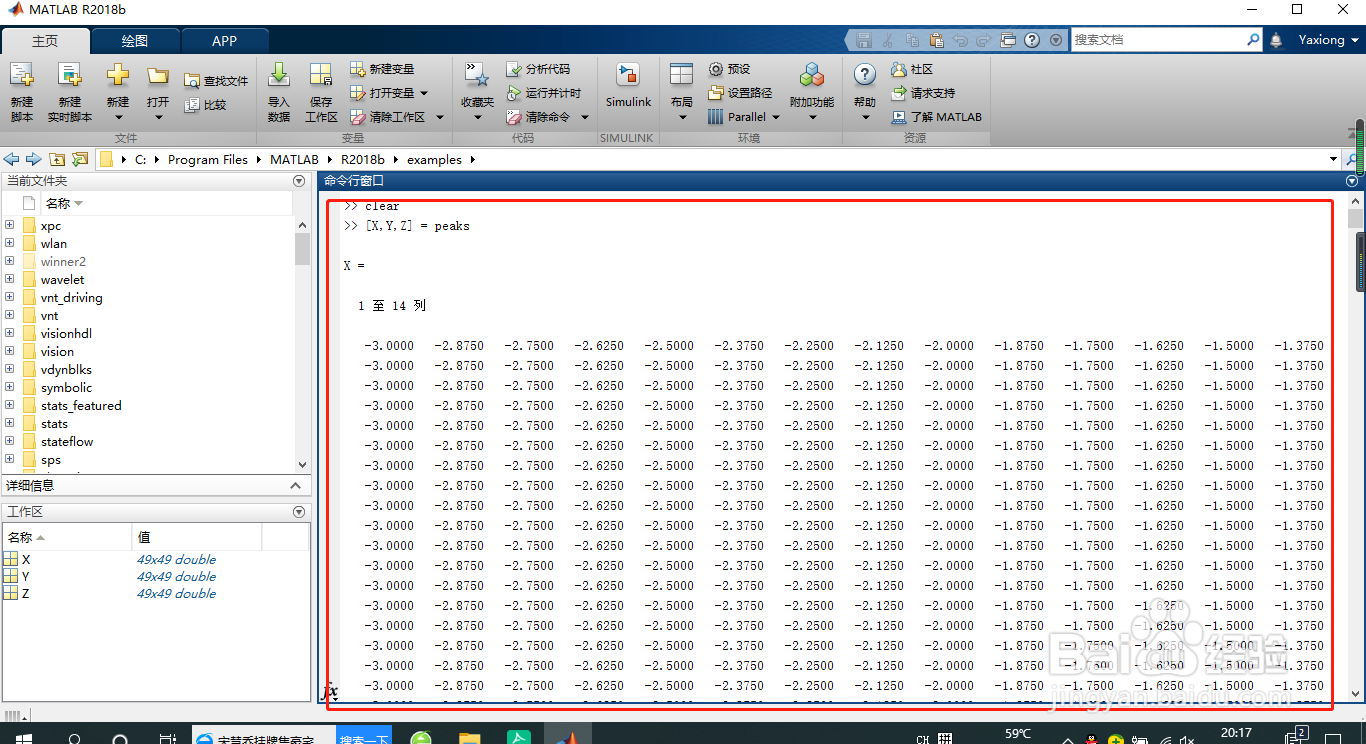1366x744 pixels.
Task: Click the search magnifier in 搜索文档 box
Action: tap(1253, 40)
